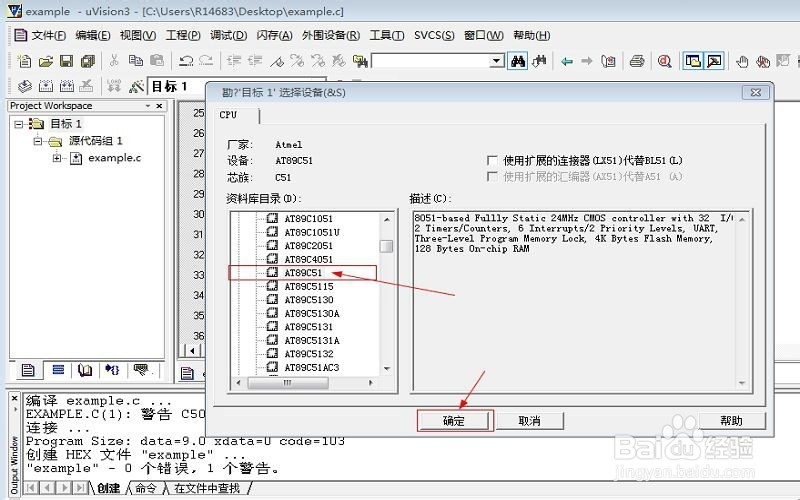Click the Kill All Breakpoints hands icon

pos(763,62)
